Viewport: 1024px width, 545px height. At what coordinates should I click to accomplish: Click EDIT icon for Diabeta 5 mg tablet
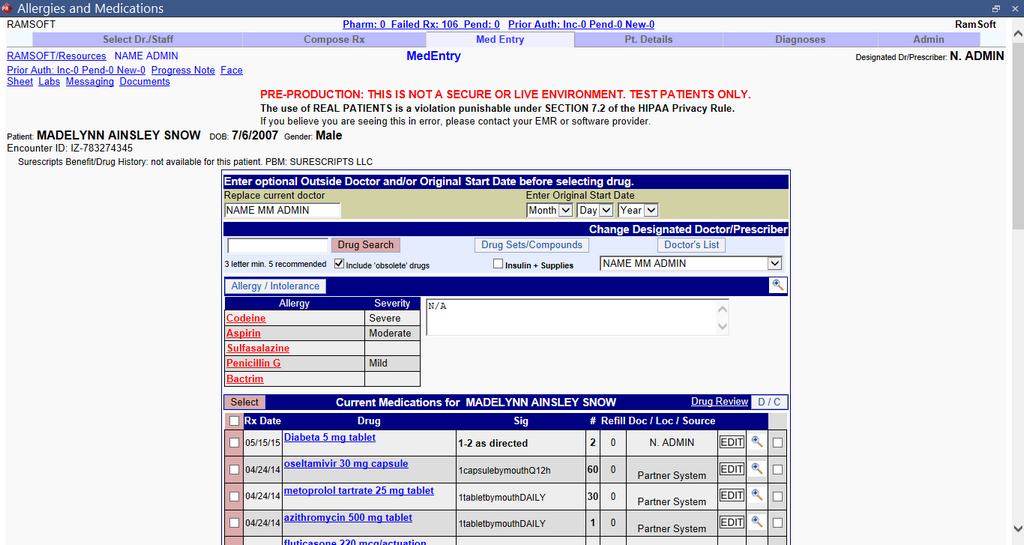[732, 442]
